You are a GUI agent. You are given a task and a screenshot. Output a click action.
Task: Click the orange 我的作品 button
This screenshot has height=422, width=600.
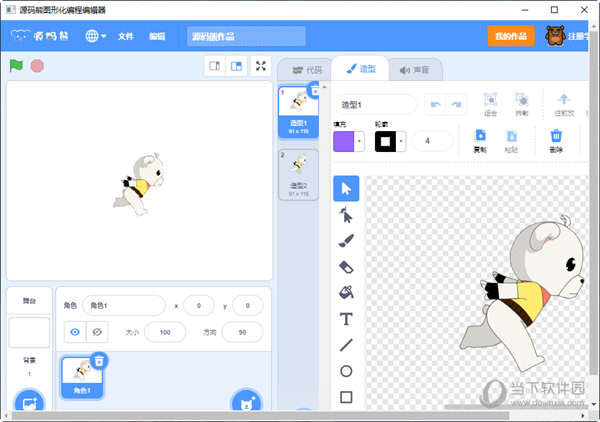coord(511,36)
